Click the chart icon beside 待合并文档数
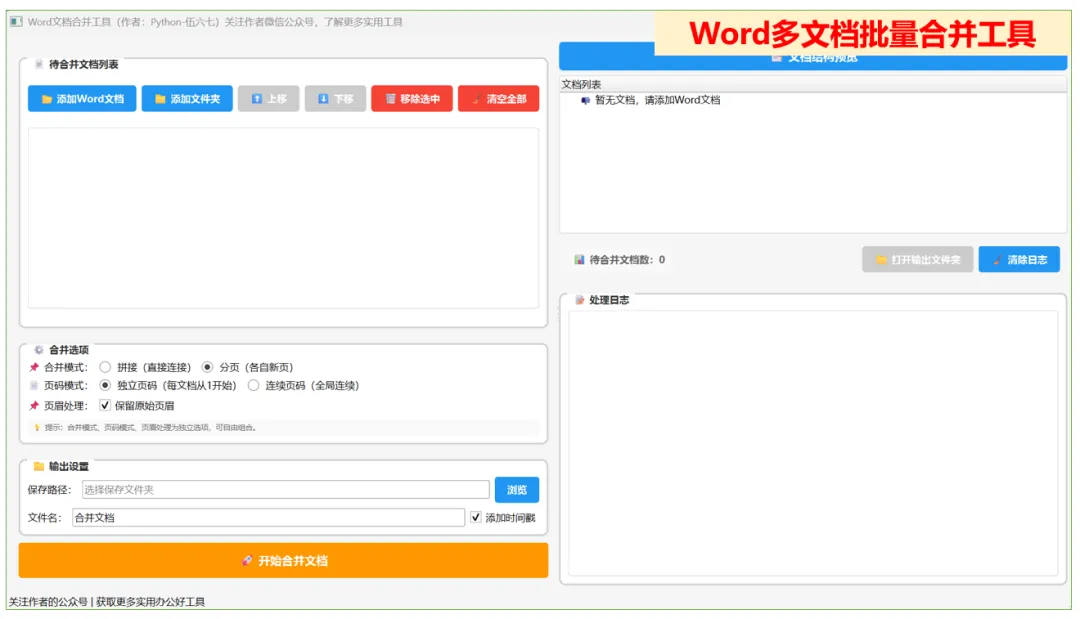The height and width of the screenshot is (619, 1080). pyautogui.click(x=579, y=260)
